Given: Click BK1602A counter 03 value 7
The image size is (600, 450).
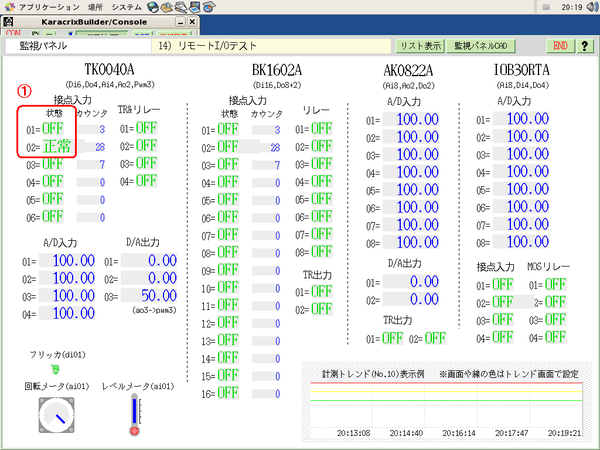Looking at the screenshot, I should coord(266,165).
